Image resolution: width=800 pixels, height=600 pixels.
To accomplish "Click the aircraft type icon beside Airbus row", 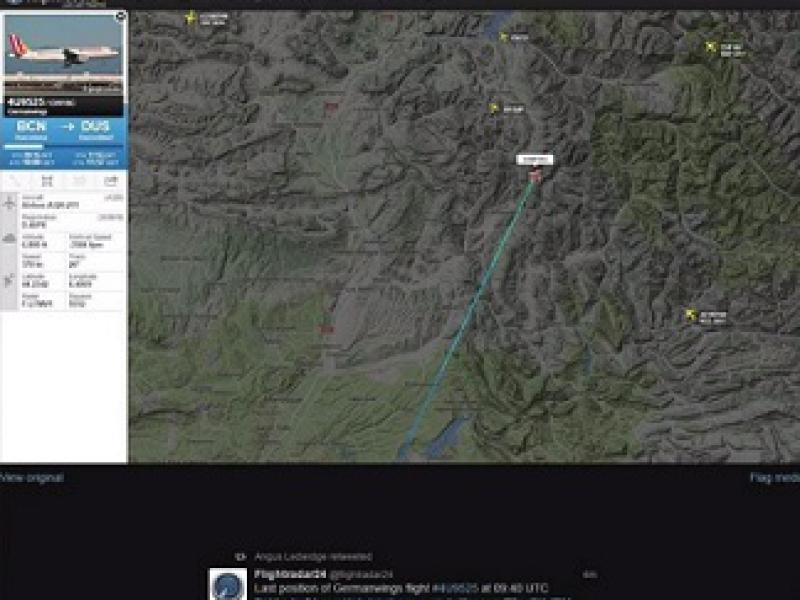I will coord(9,203).
